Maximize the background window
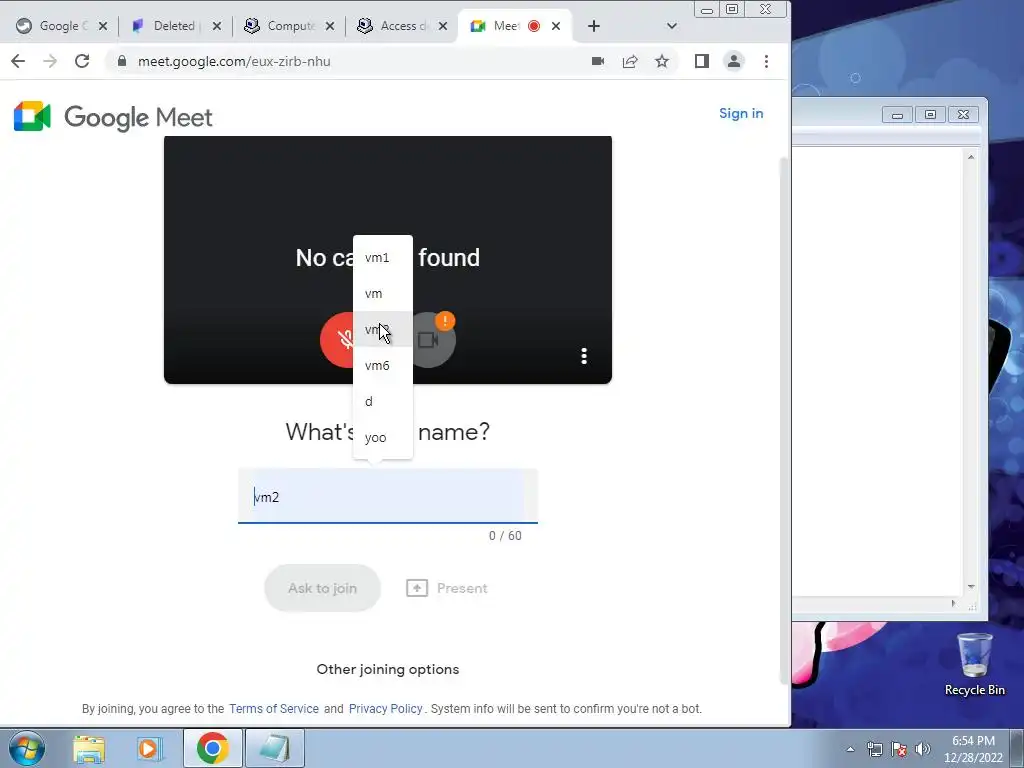 930,114
